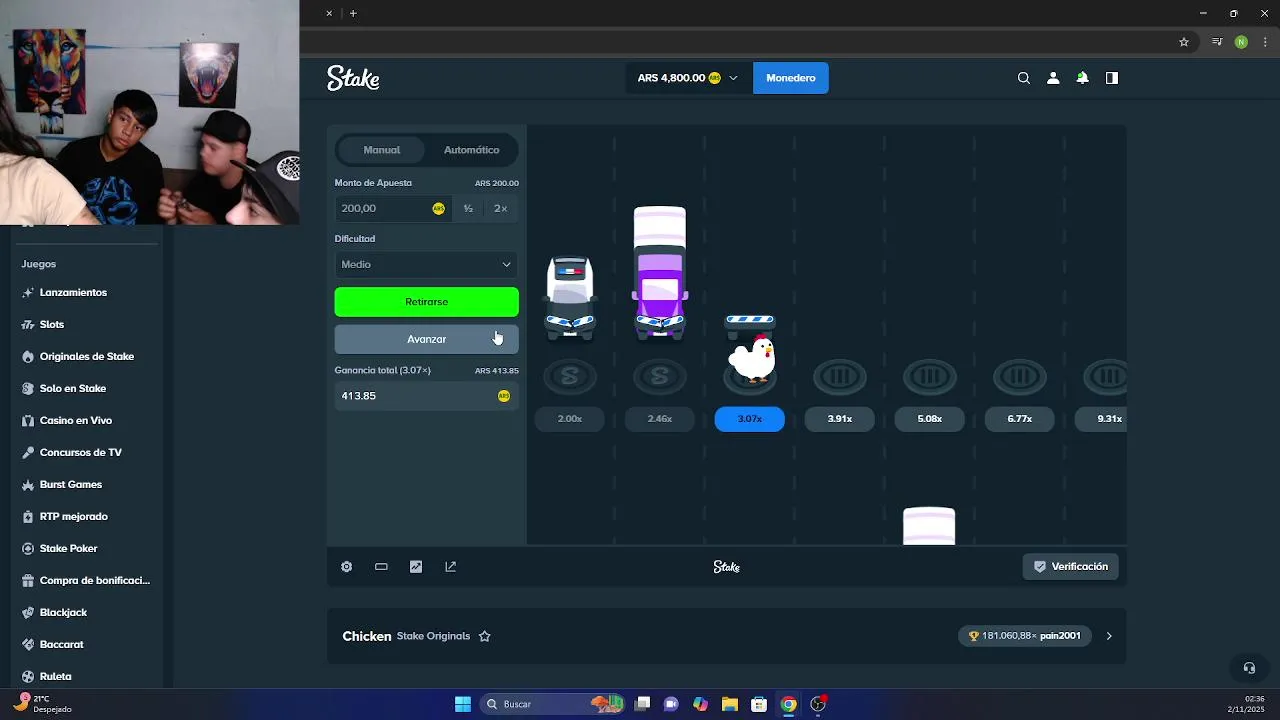Open Copilot icon in taskbar
This screenshot has height=720, width=1280.
coord(700,704)
